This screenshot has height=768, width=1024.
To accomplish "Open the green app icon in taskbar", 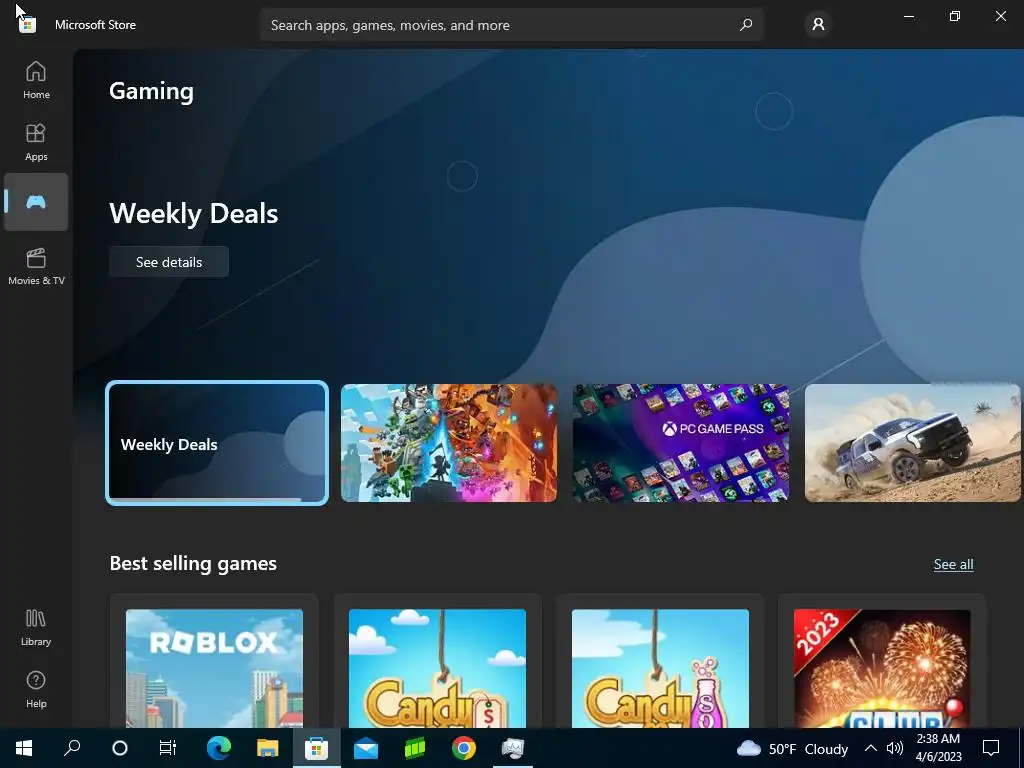I will (x=415, y=748).
